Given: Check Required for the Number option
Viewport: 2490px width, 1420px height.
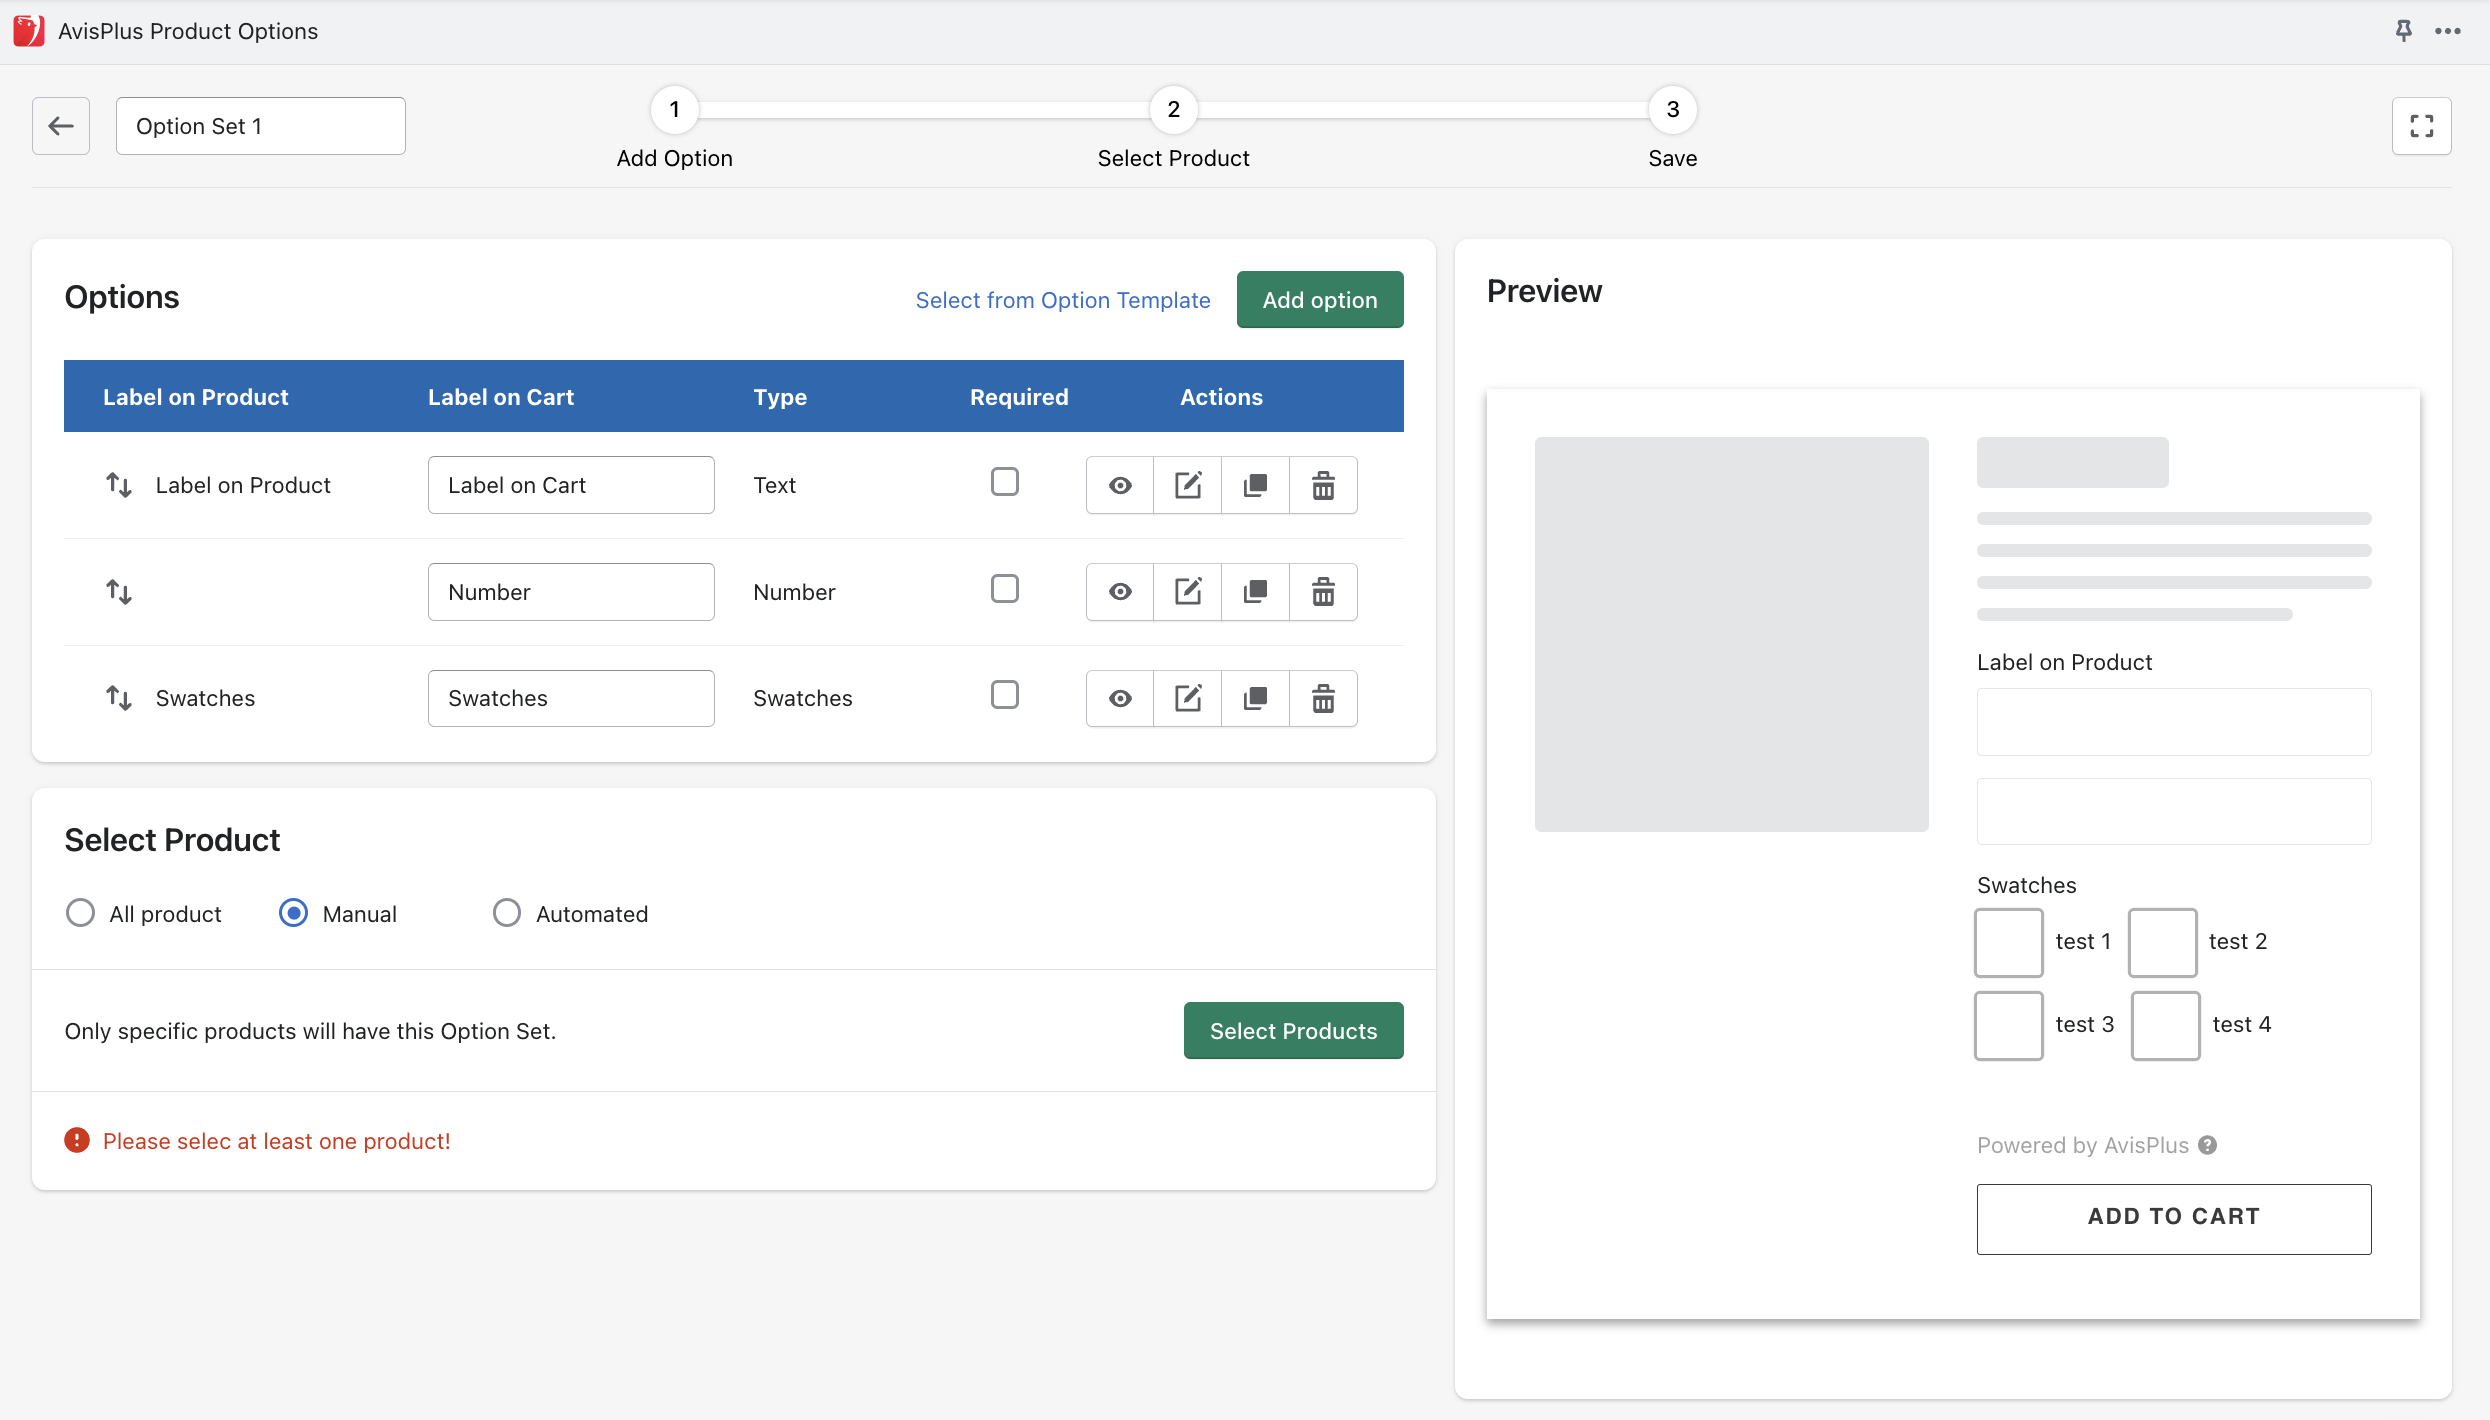Looking at the screenshot, I should [1004, 589].
